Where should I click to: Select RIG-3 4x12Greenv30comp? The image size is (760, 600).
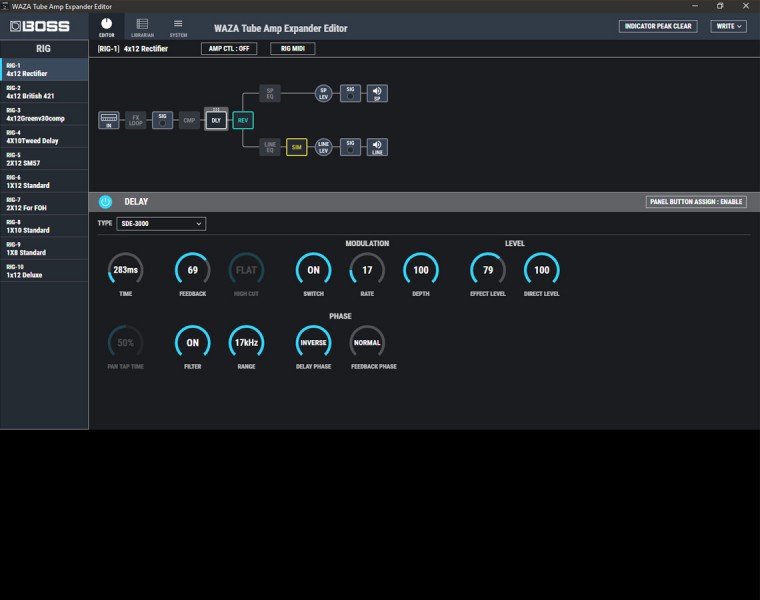point(44,114)
